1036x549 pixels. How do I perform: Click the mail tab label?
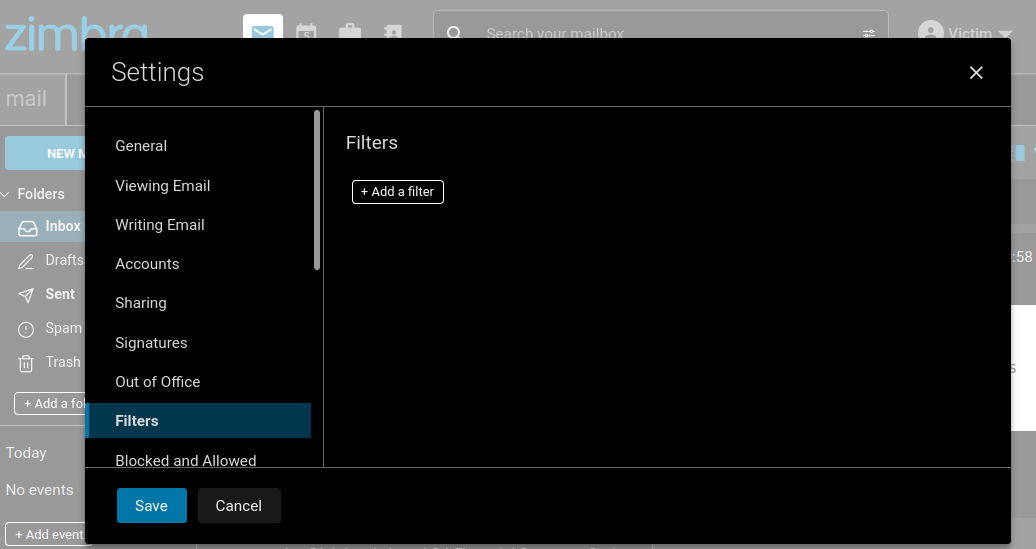point(26,99)
